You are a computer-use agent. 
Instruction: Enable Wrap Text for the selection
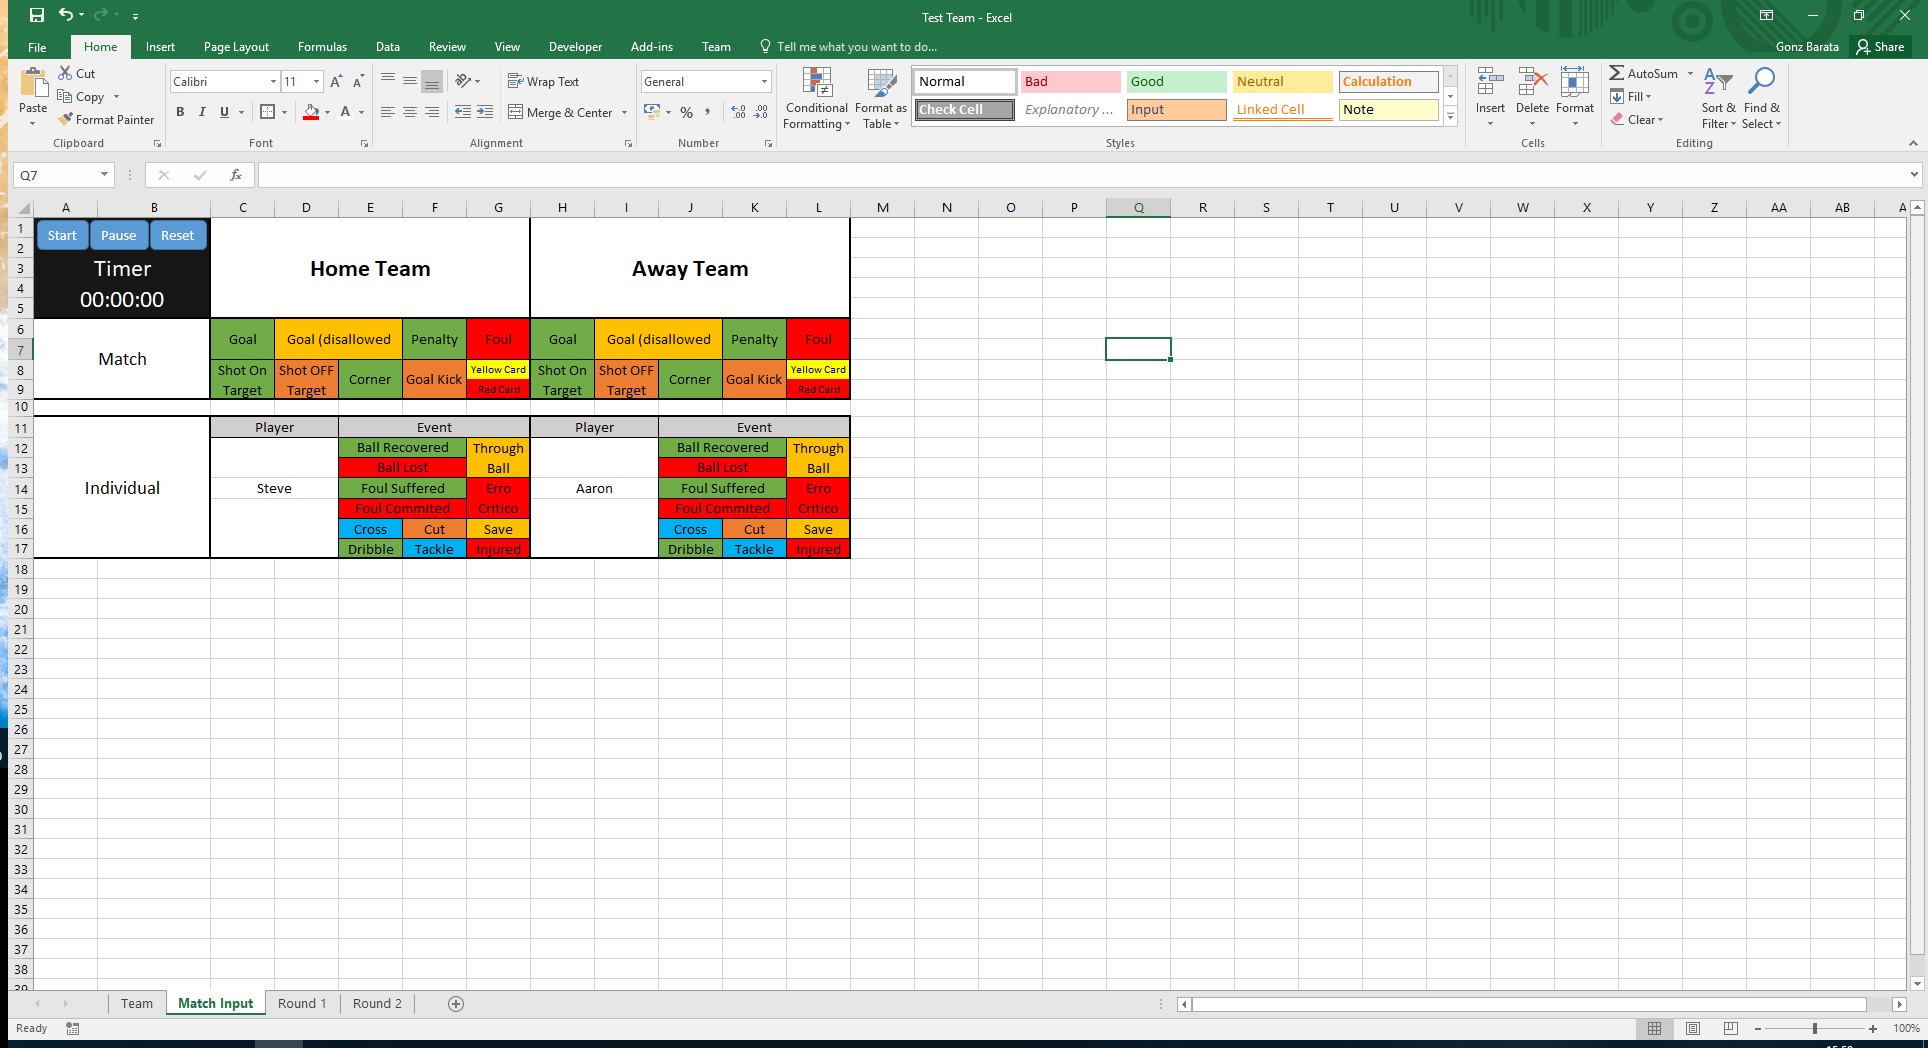pyautogui.click(x=545, y=81)
